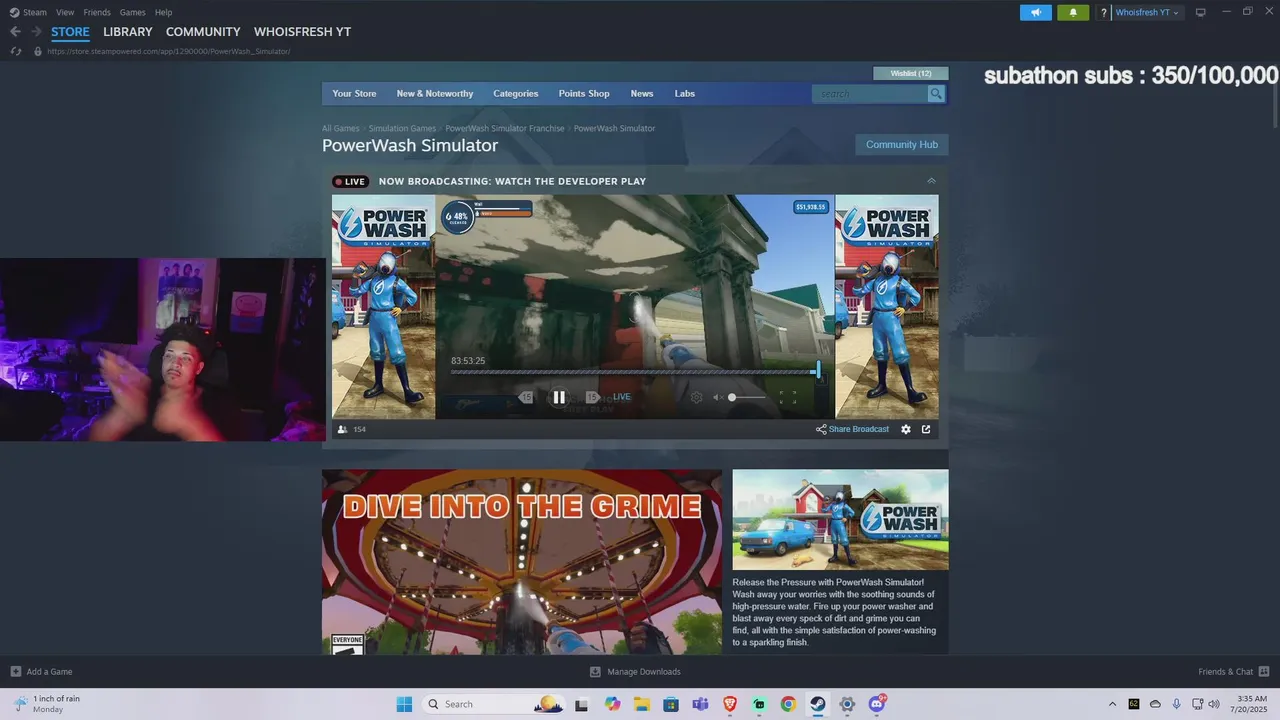The width and height of the screenshot is (1280, 720).
Task: Switch to the COMMUNITY tab
Action: point(203,32)
